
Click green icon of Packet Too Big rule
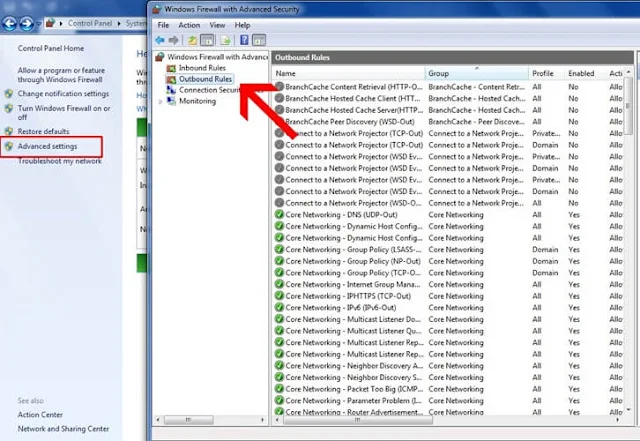279,389
